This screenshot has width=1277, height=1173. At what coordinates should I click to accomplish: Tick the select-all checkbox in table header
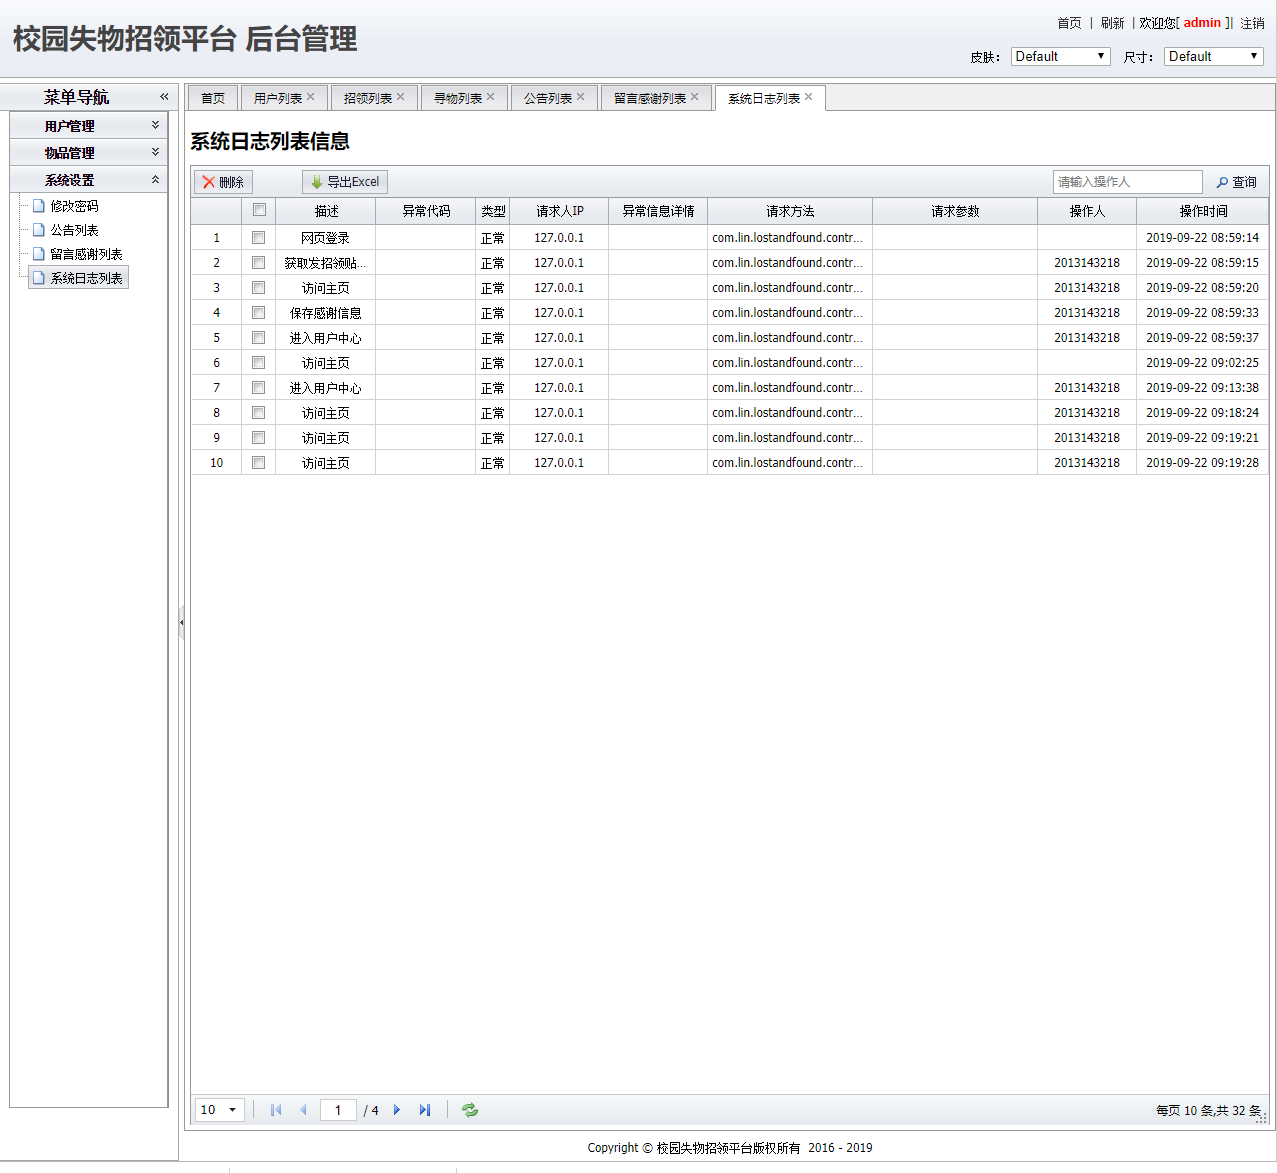click(259, 210)
